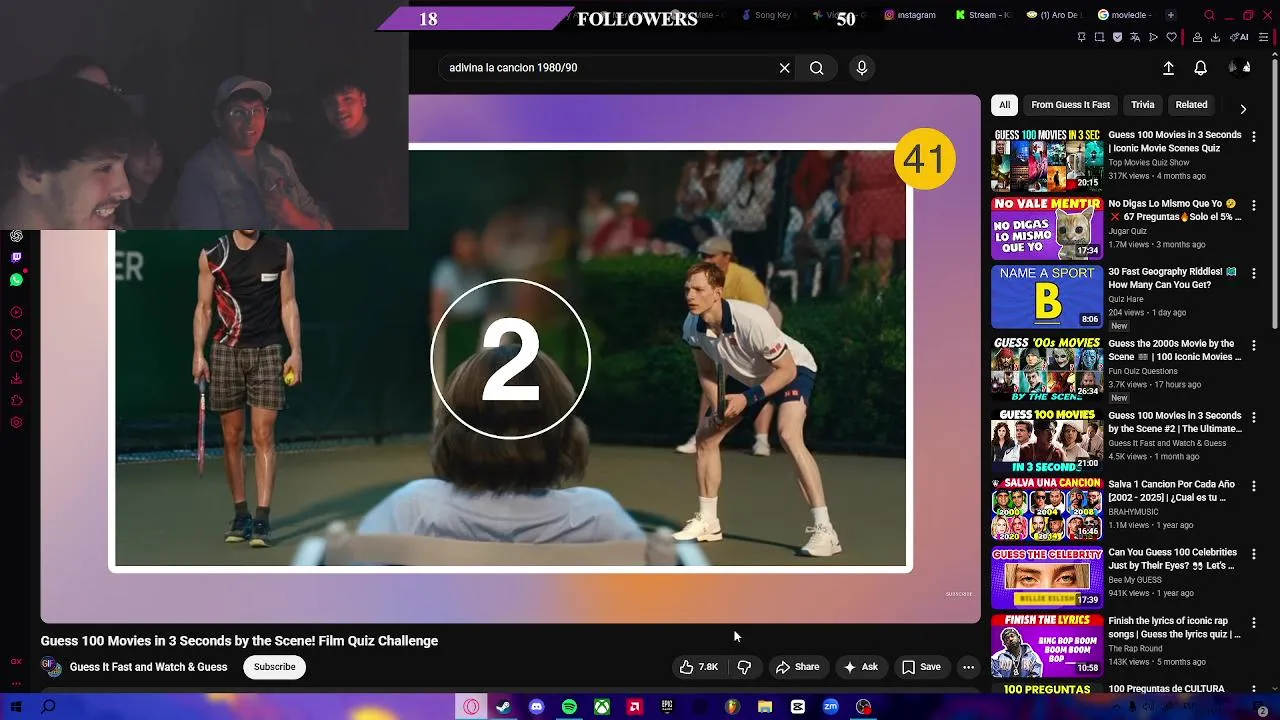Dislike the current video
Image resolution: width=1280 pixels, height=720 pixels.
744,667
